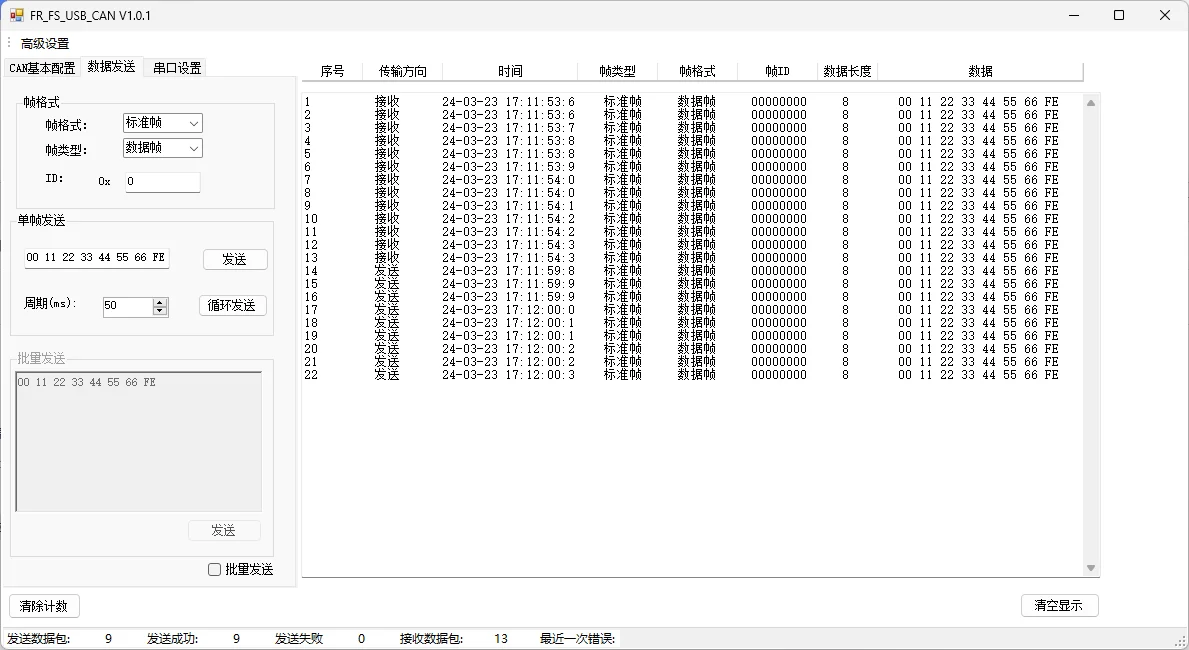Select the 数据发送 tab
1189x650 pixels.
[x=111, y=67]
